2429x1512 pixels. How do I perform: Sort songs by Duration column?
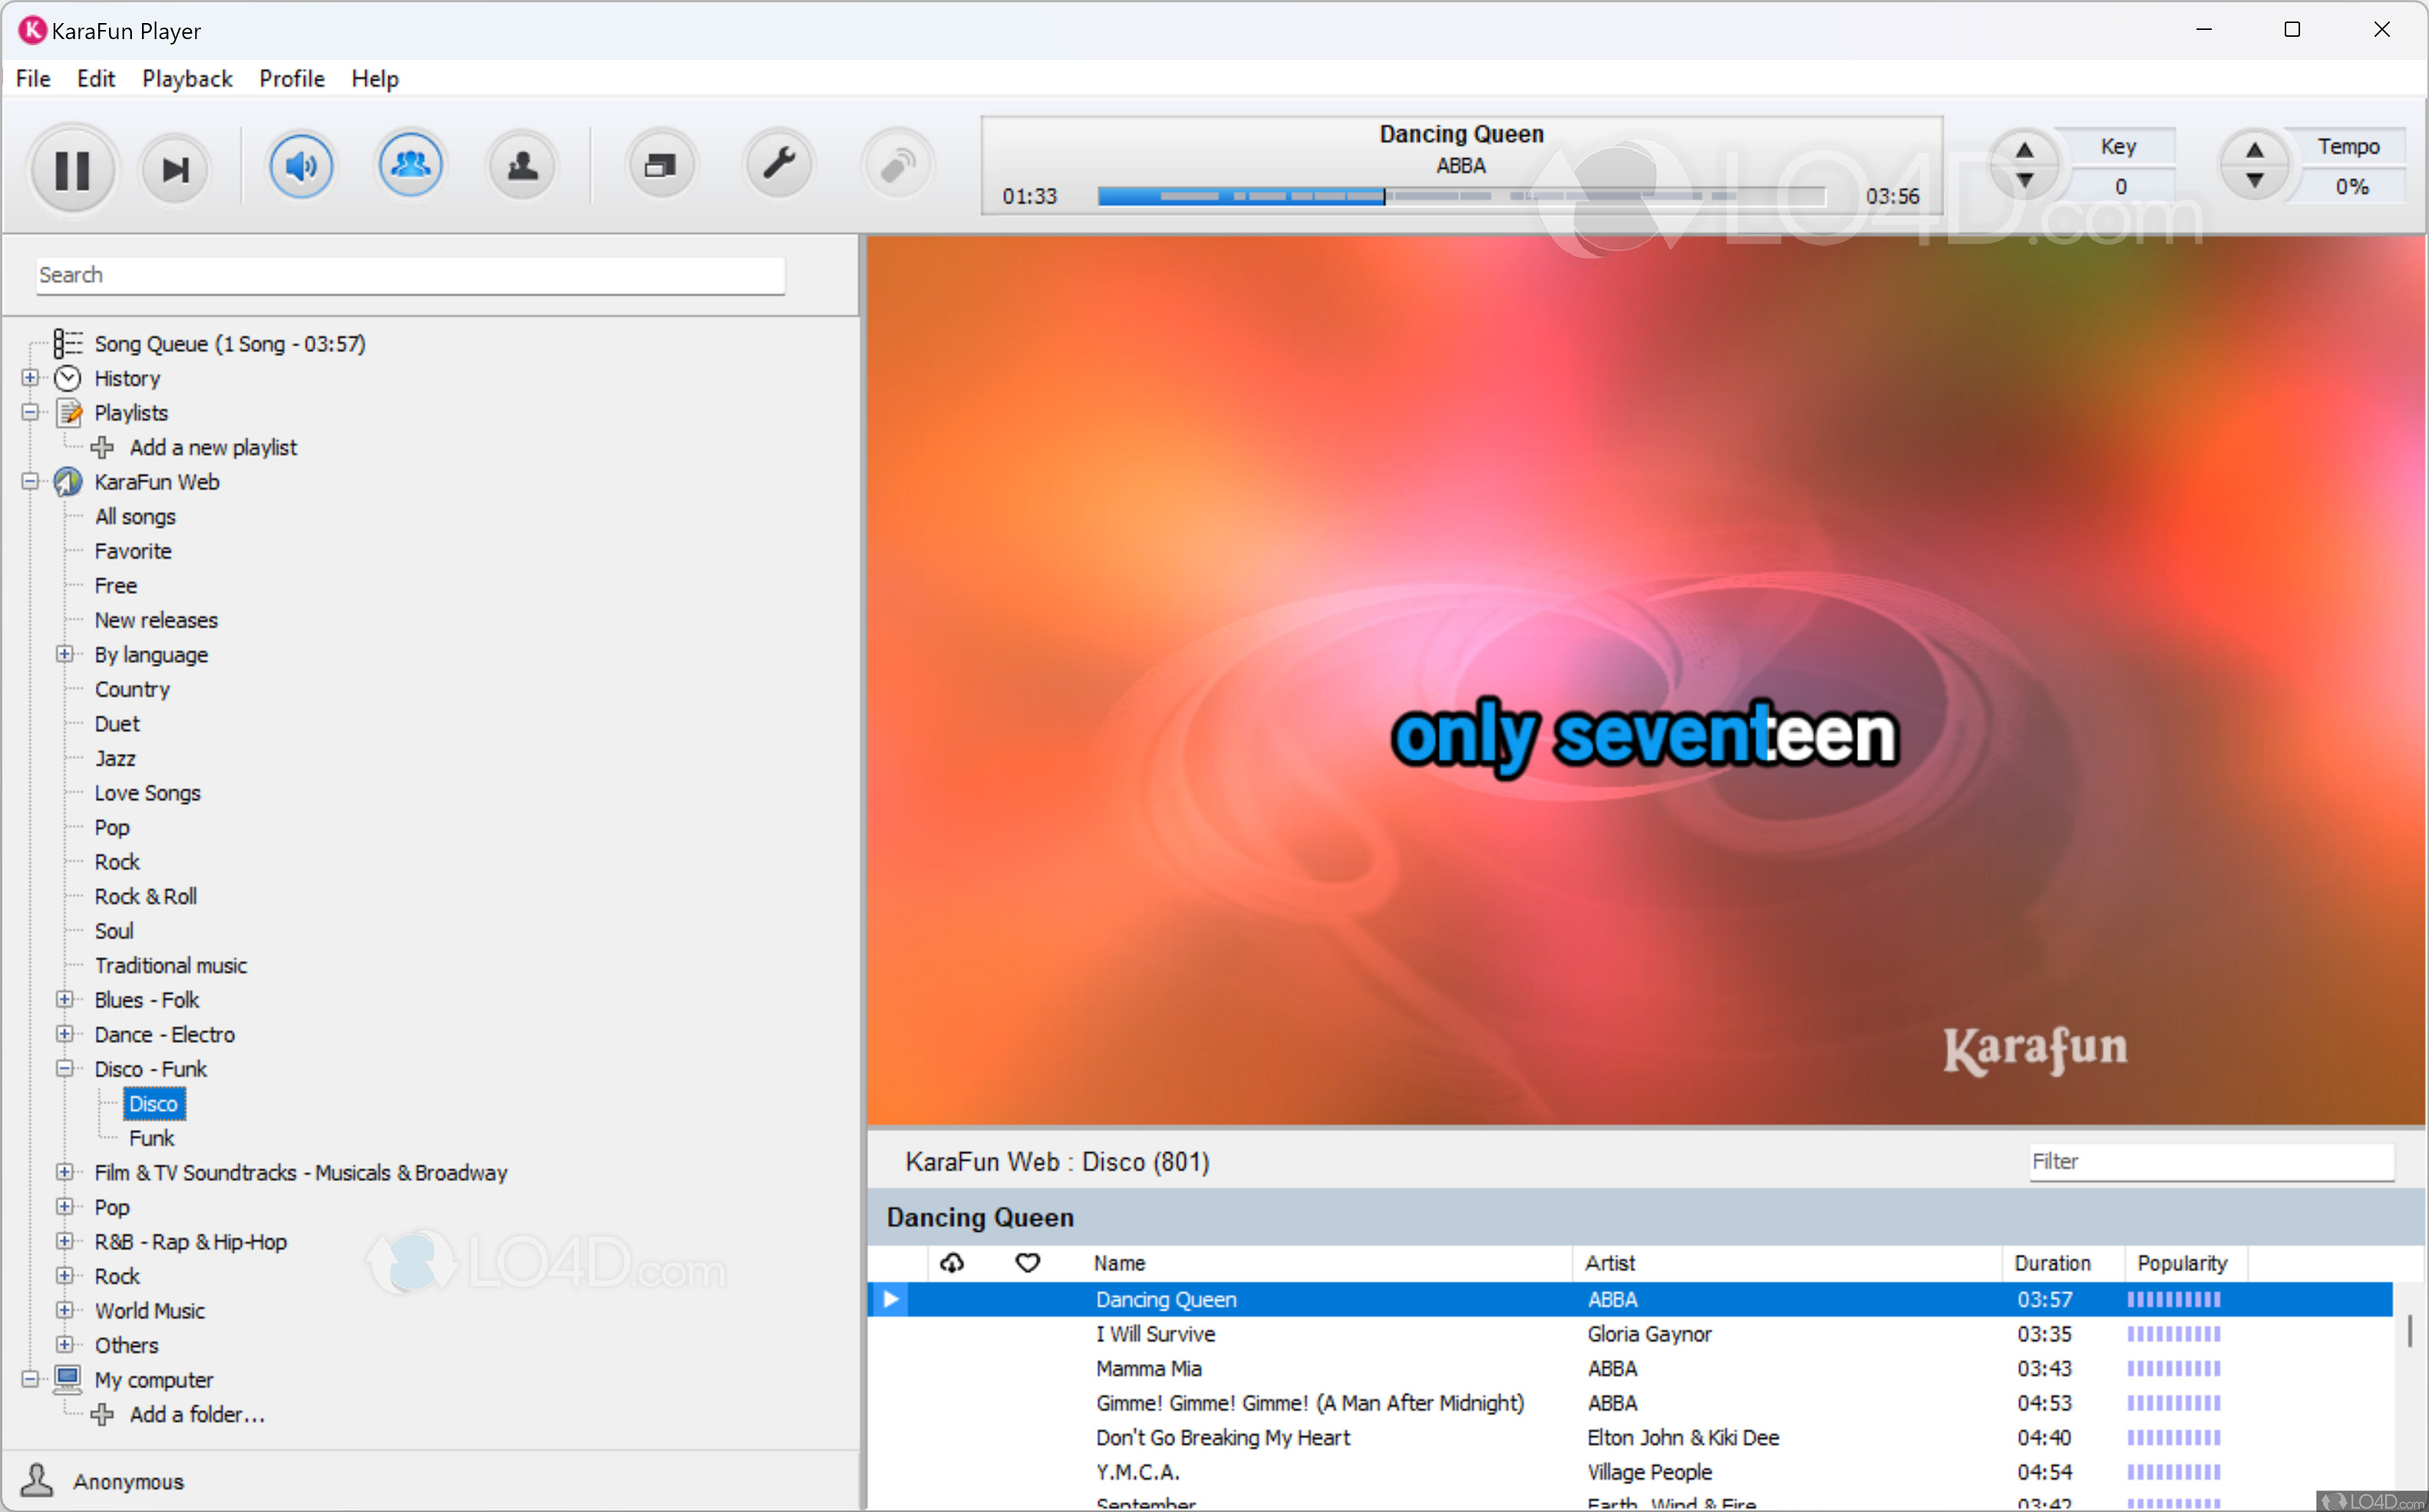[2052, 1263]
